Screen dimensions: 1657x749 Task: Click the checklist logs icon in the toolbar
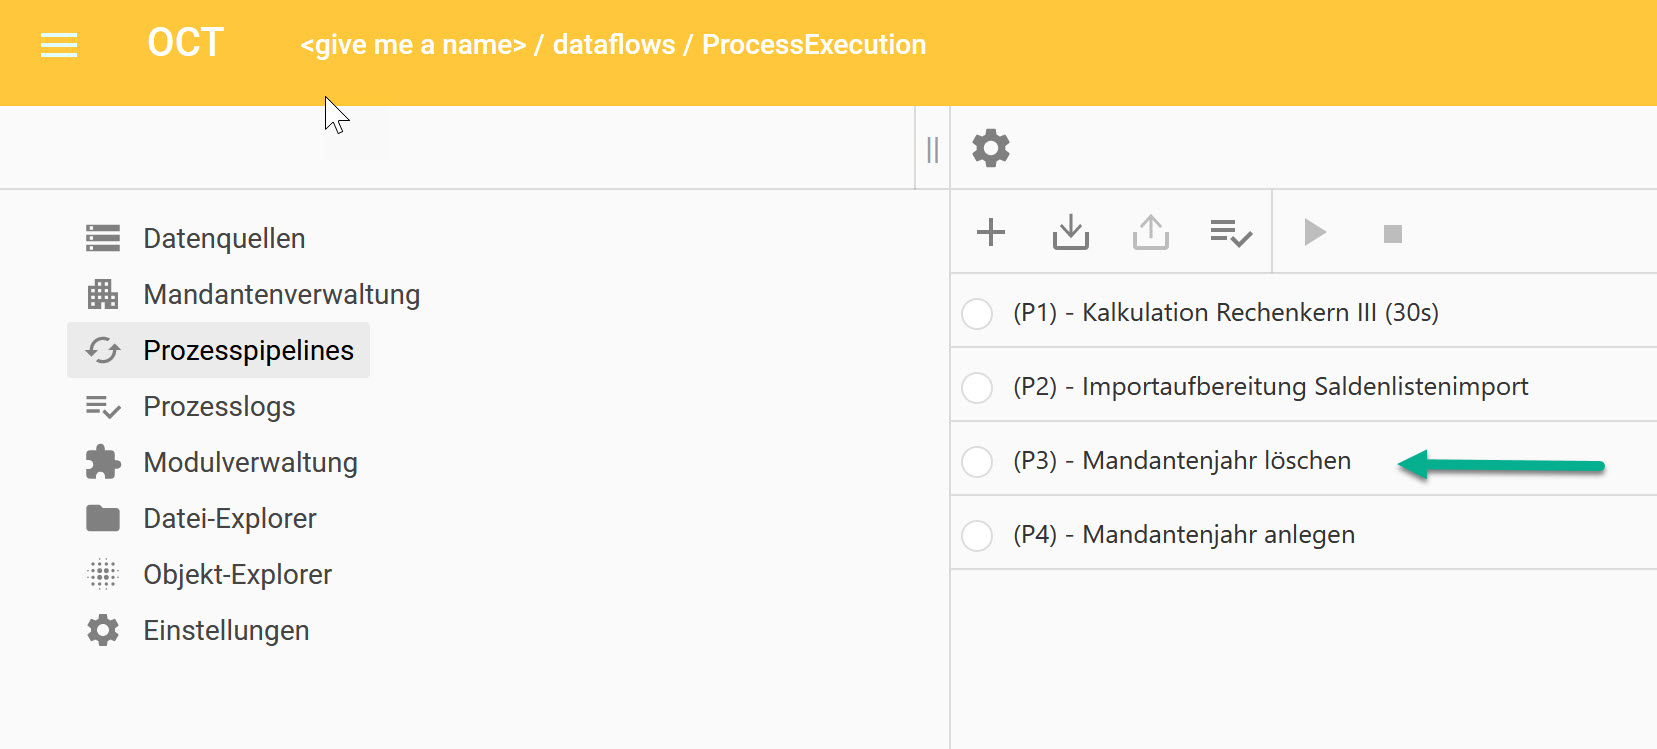click(1231, 233)
